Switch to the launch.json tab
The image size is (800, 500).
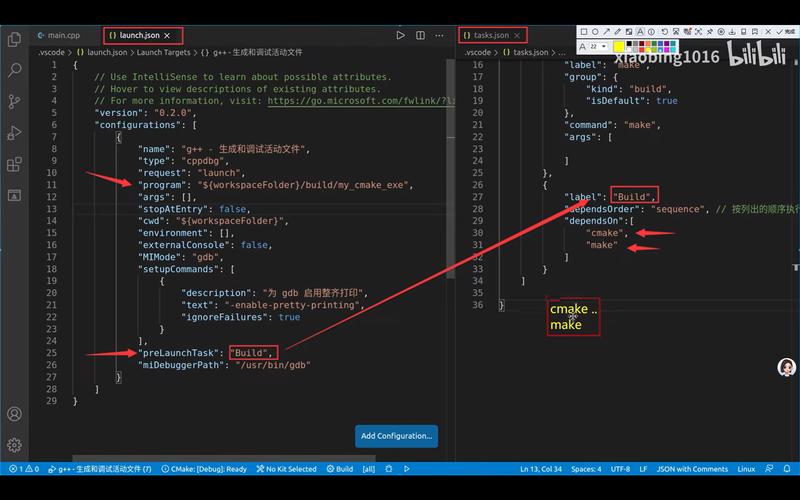click(139, 35)
